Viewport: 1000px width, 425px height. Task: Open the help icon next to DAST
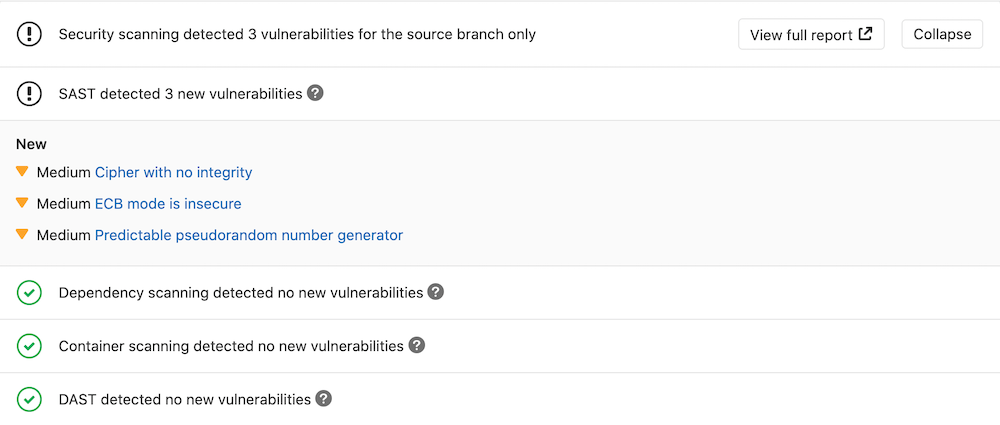[x=323, y=398]
